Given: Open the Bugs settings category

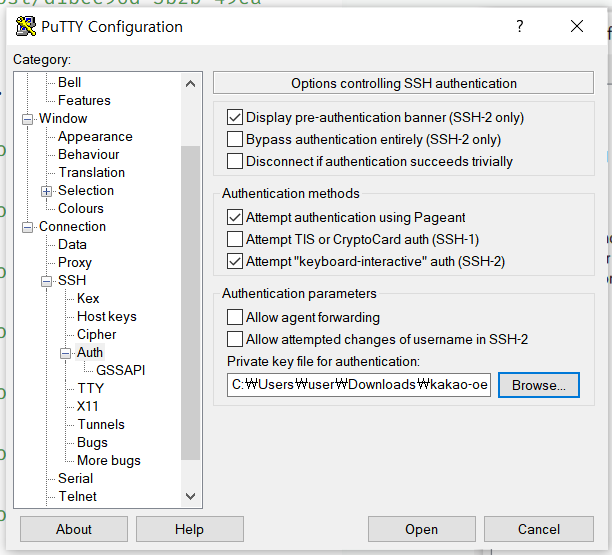Looking at the screenshot, I should [x=92, y=442].
